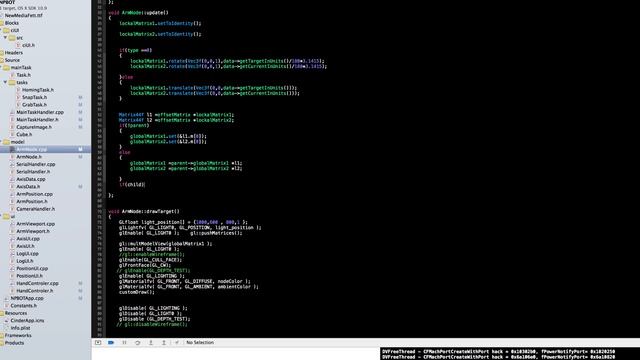Open NPBOTApp.cpp
Viewport: 640px width, 360px height.
point(27,298)
